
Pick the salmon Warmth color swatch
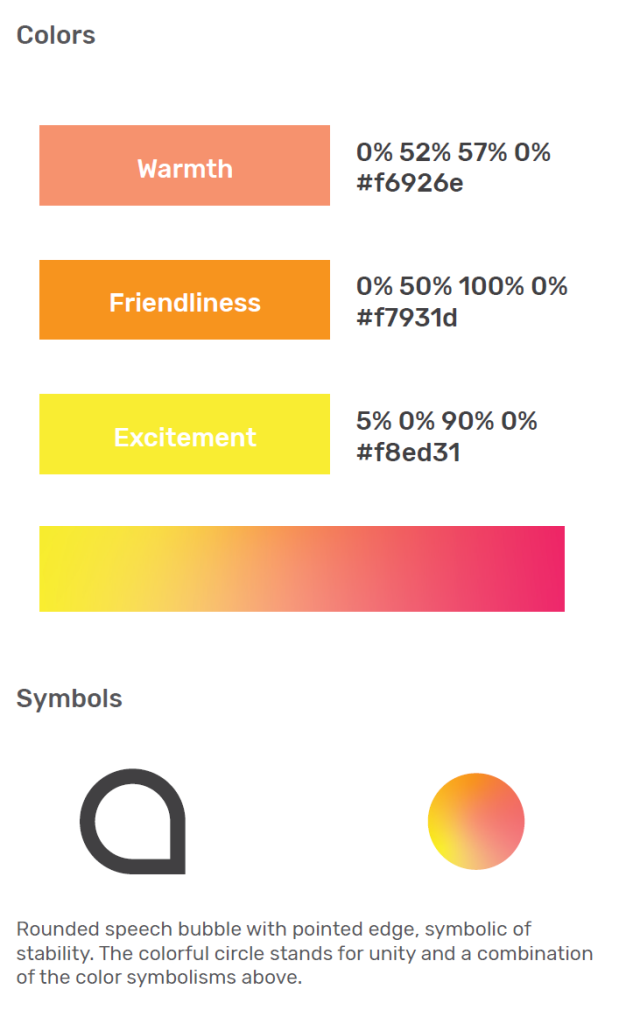[184, 165]
